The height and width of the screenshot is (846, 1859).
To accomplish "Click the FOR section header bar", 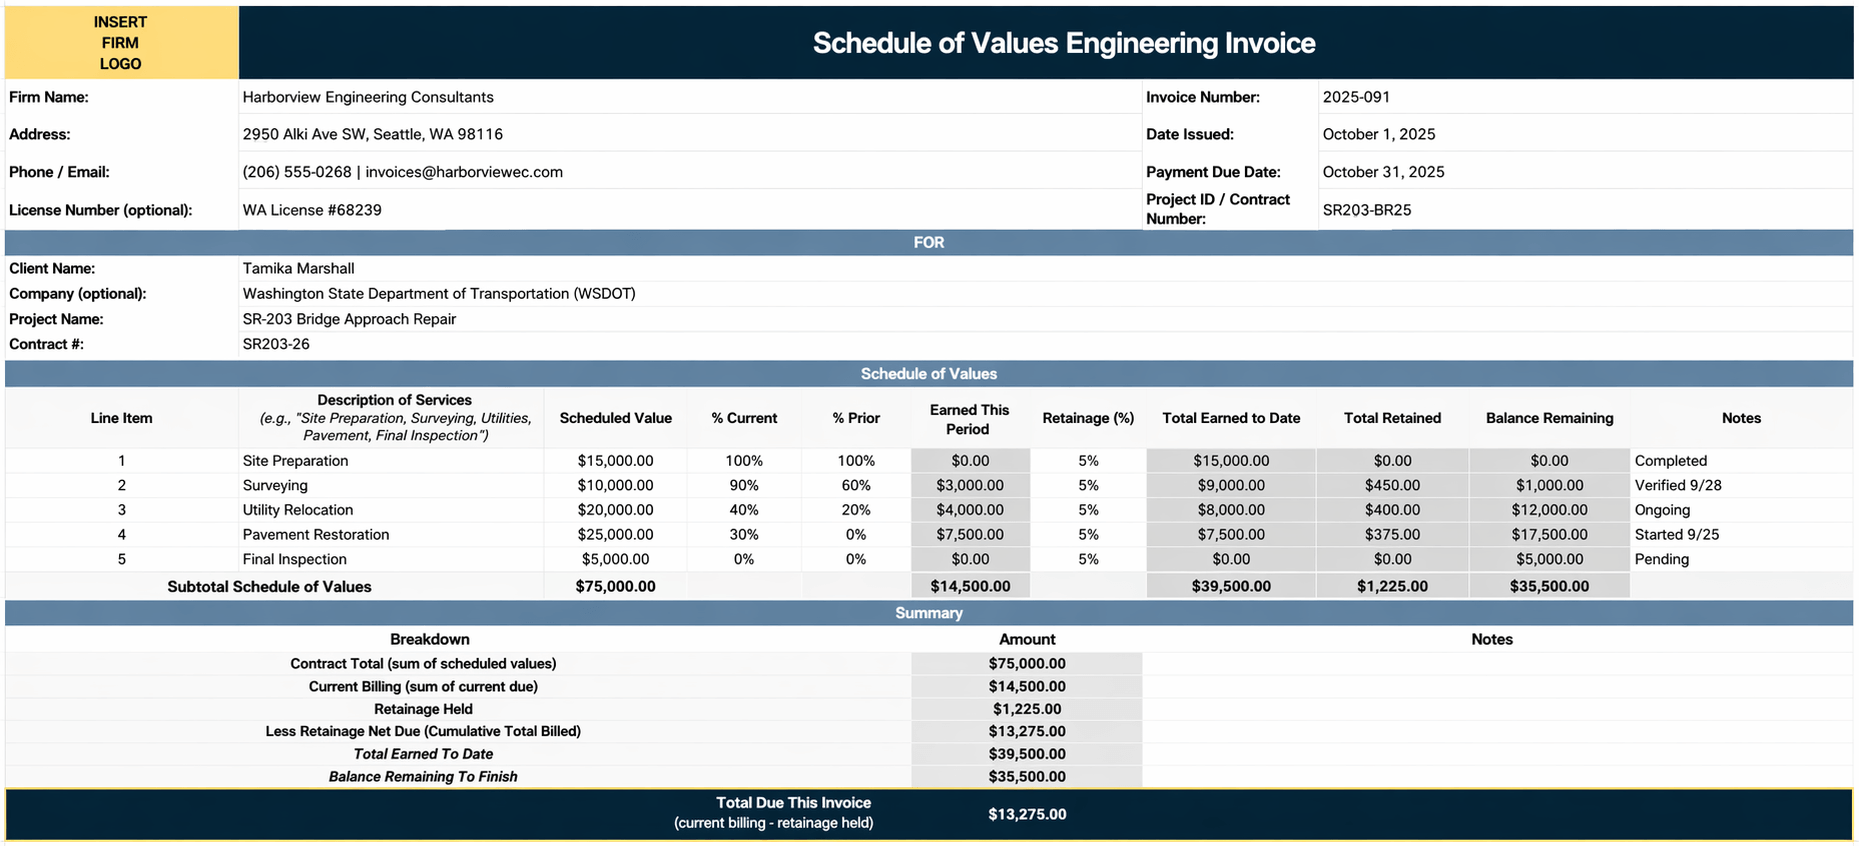I will [x=929, y=243].
